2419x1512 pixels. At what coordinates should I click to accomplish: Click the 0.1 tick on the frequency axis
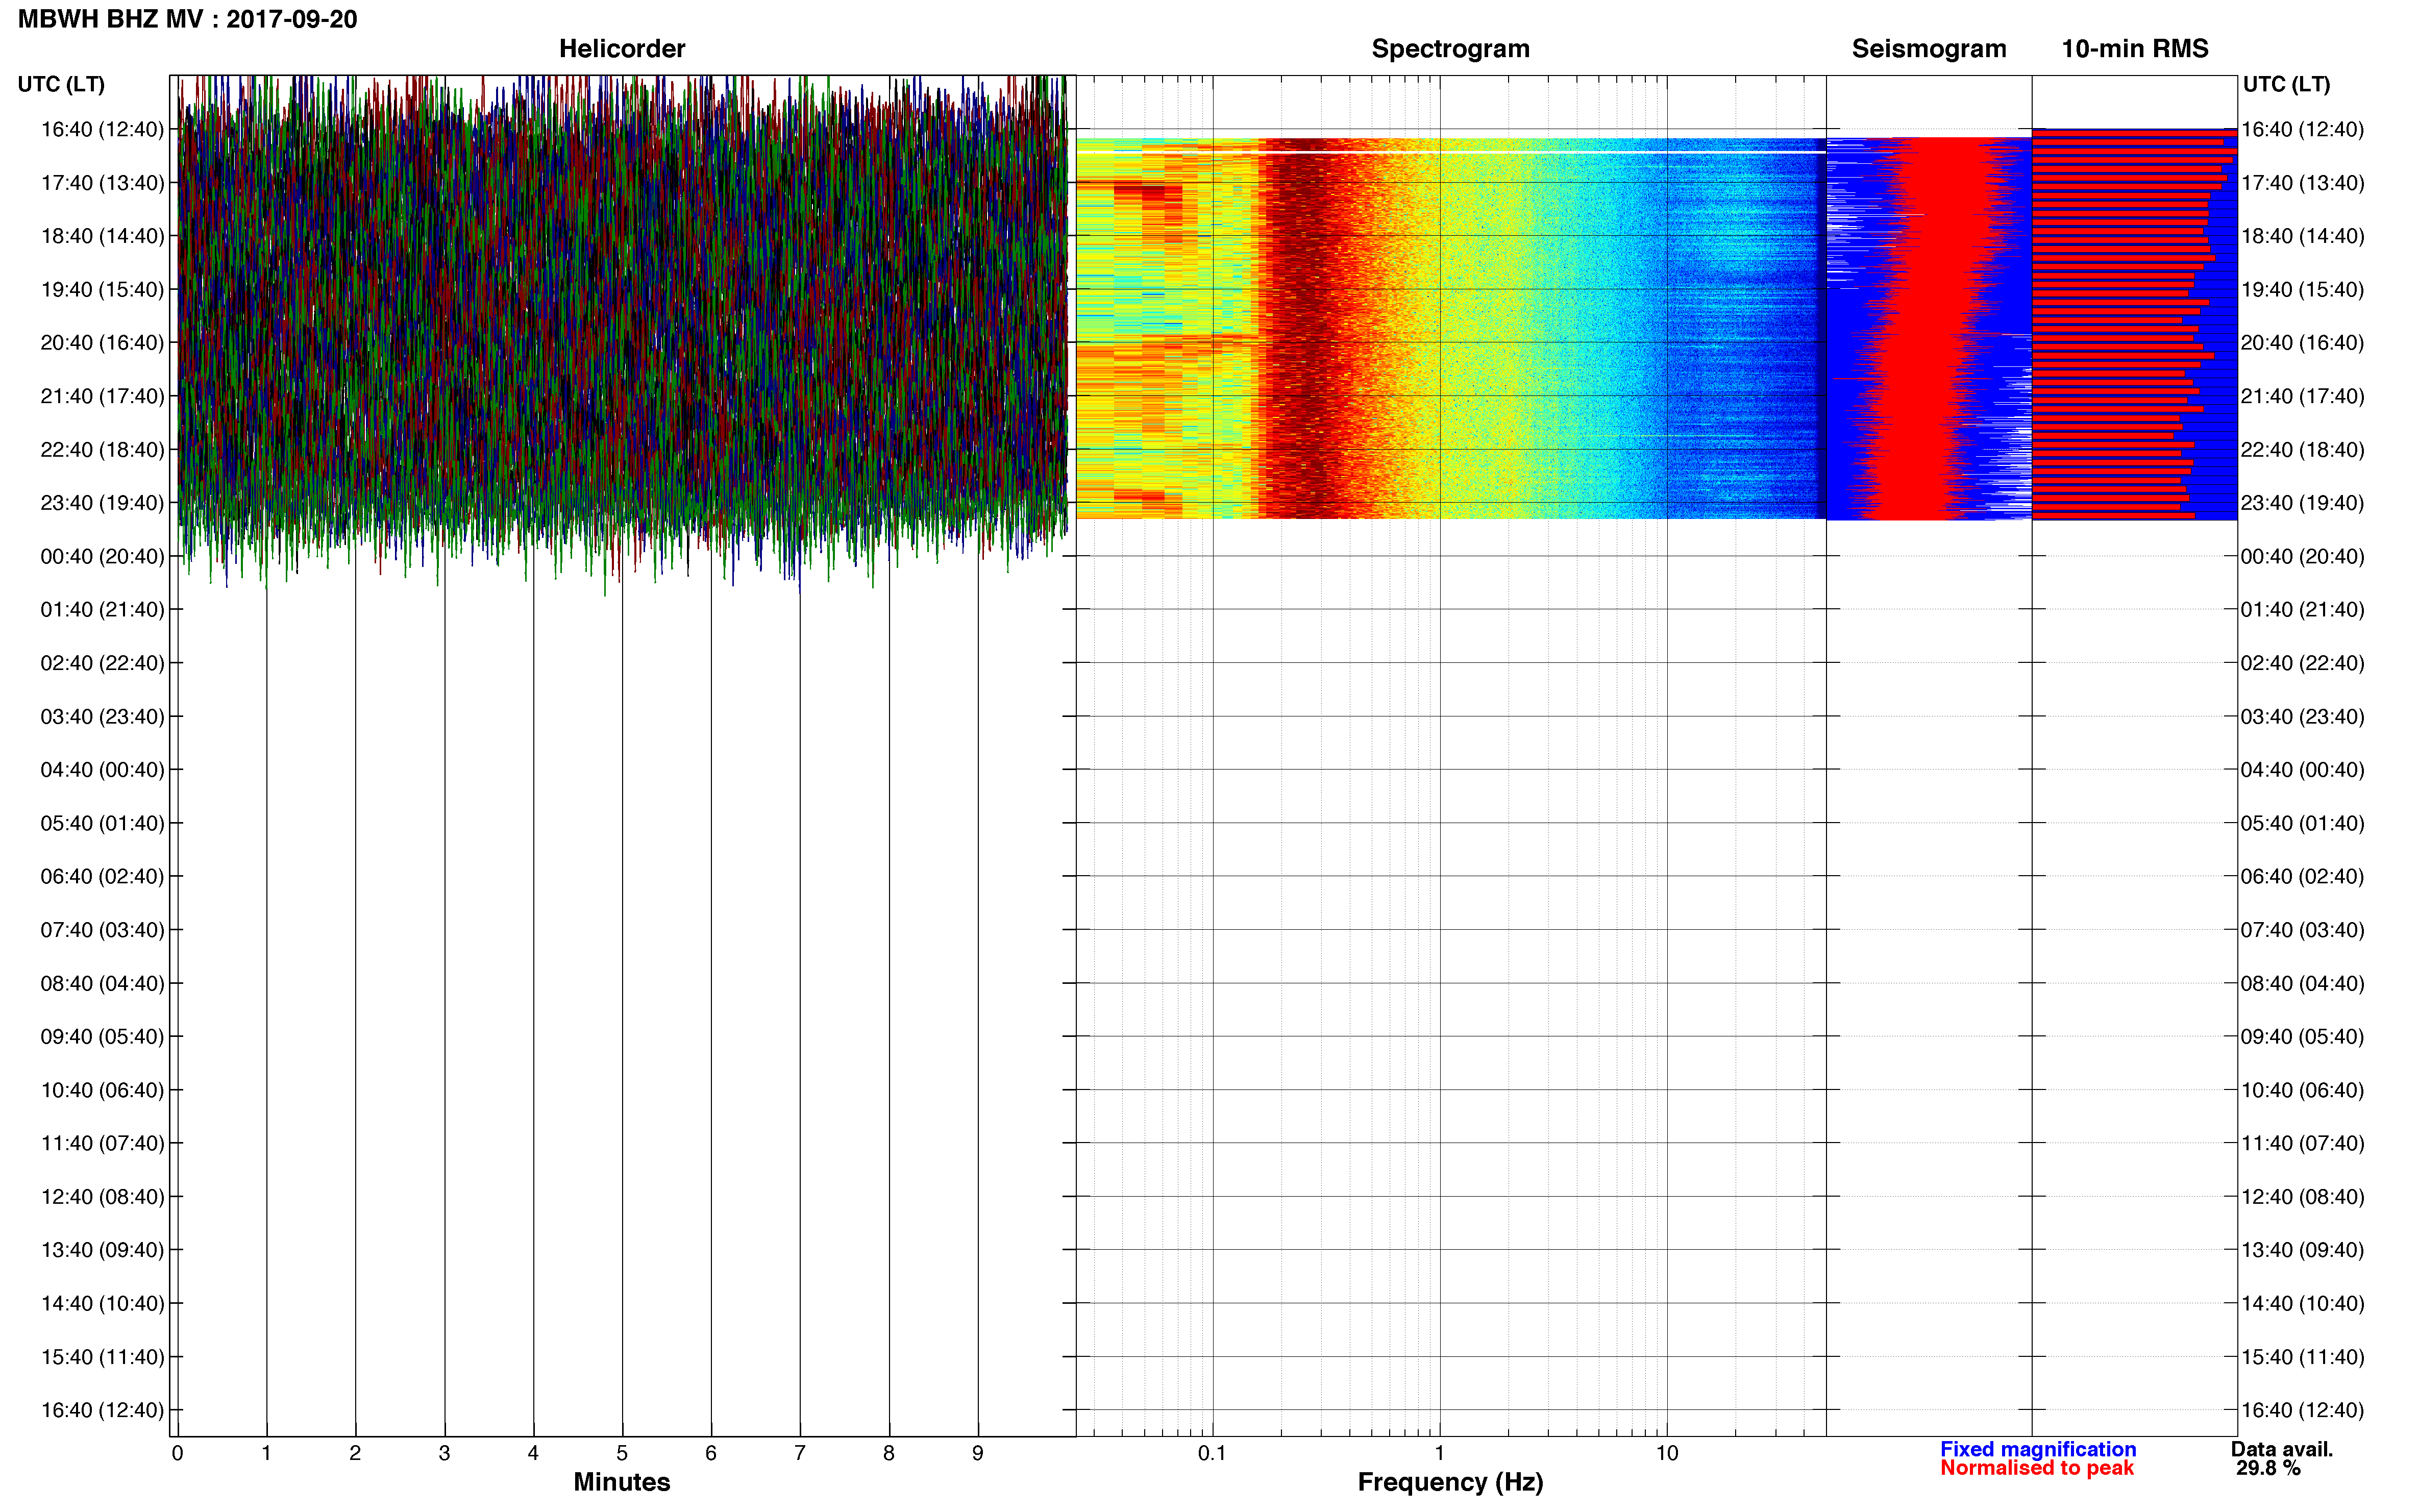pyautogui.click(x=1212, y=1453)
